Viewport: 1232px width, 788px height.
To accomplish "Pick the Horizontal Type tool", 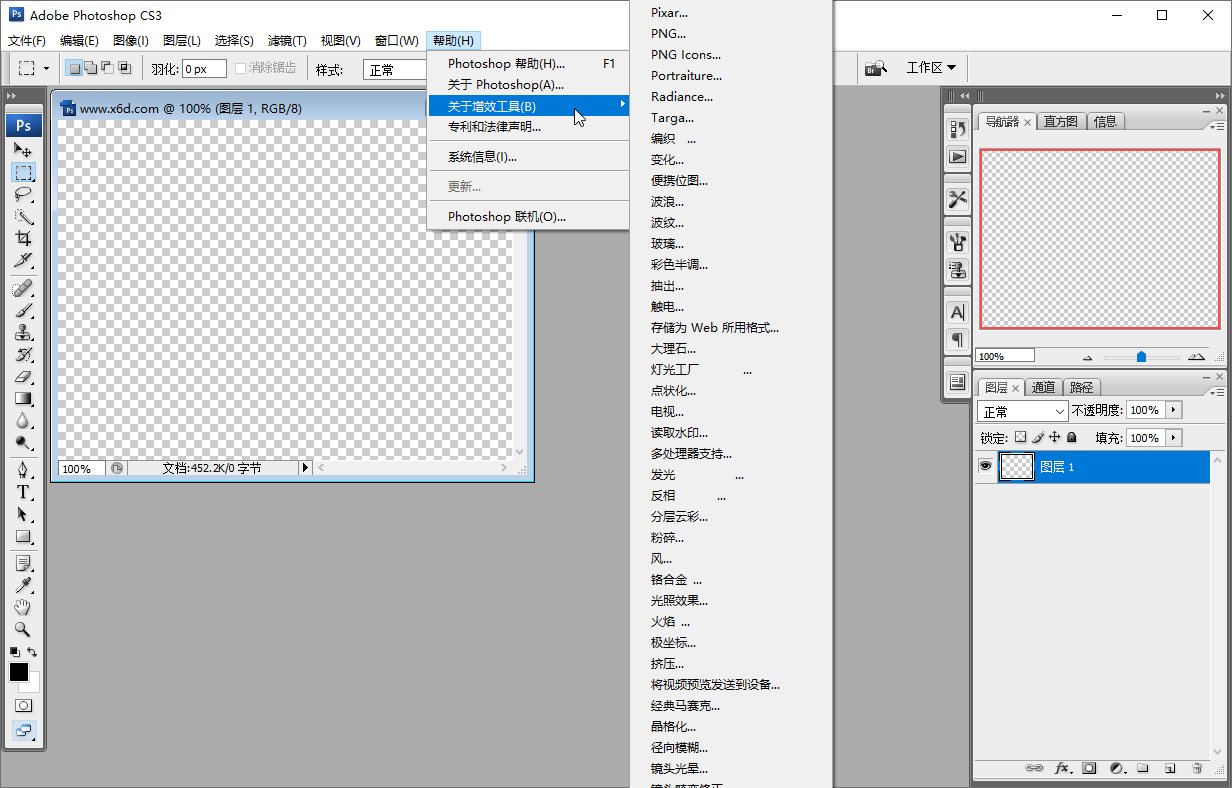I will coord(23,492).
